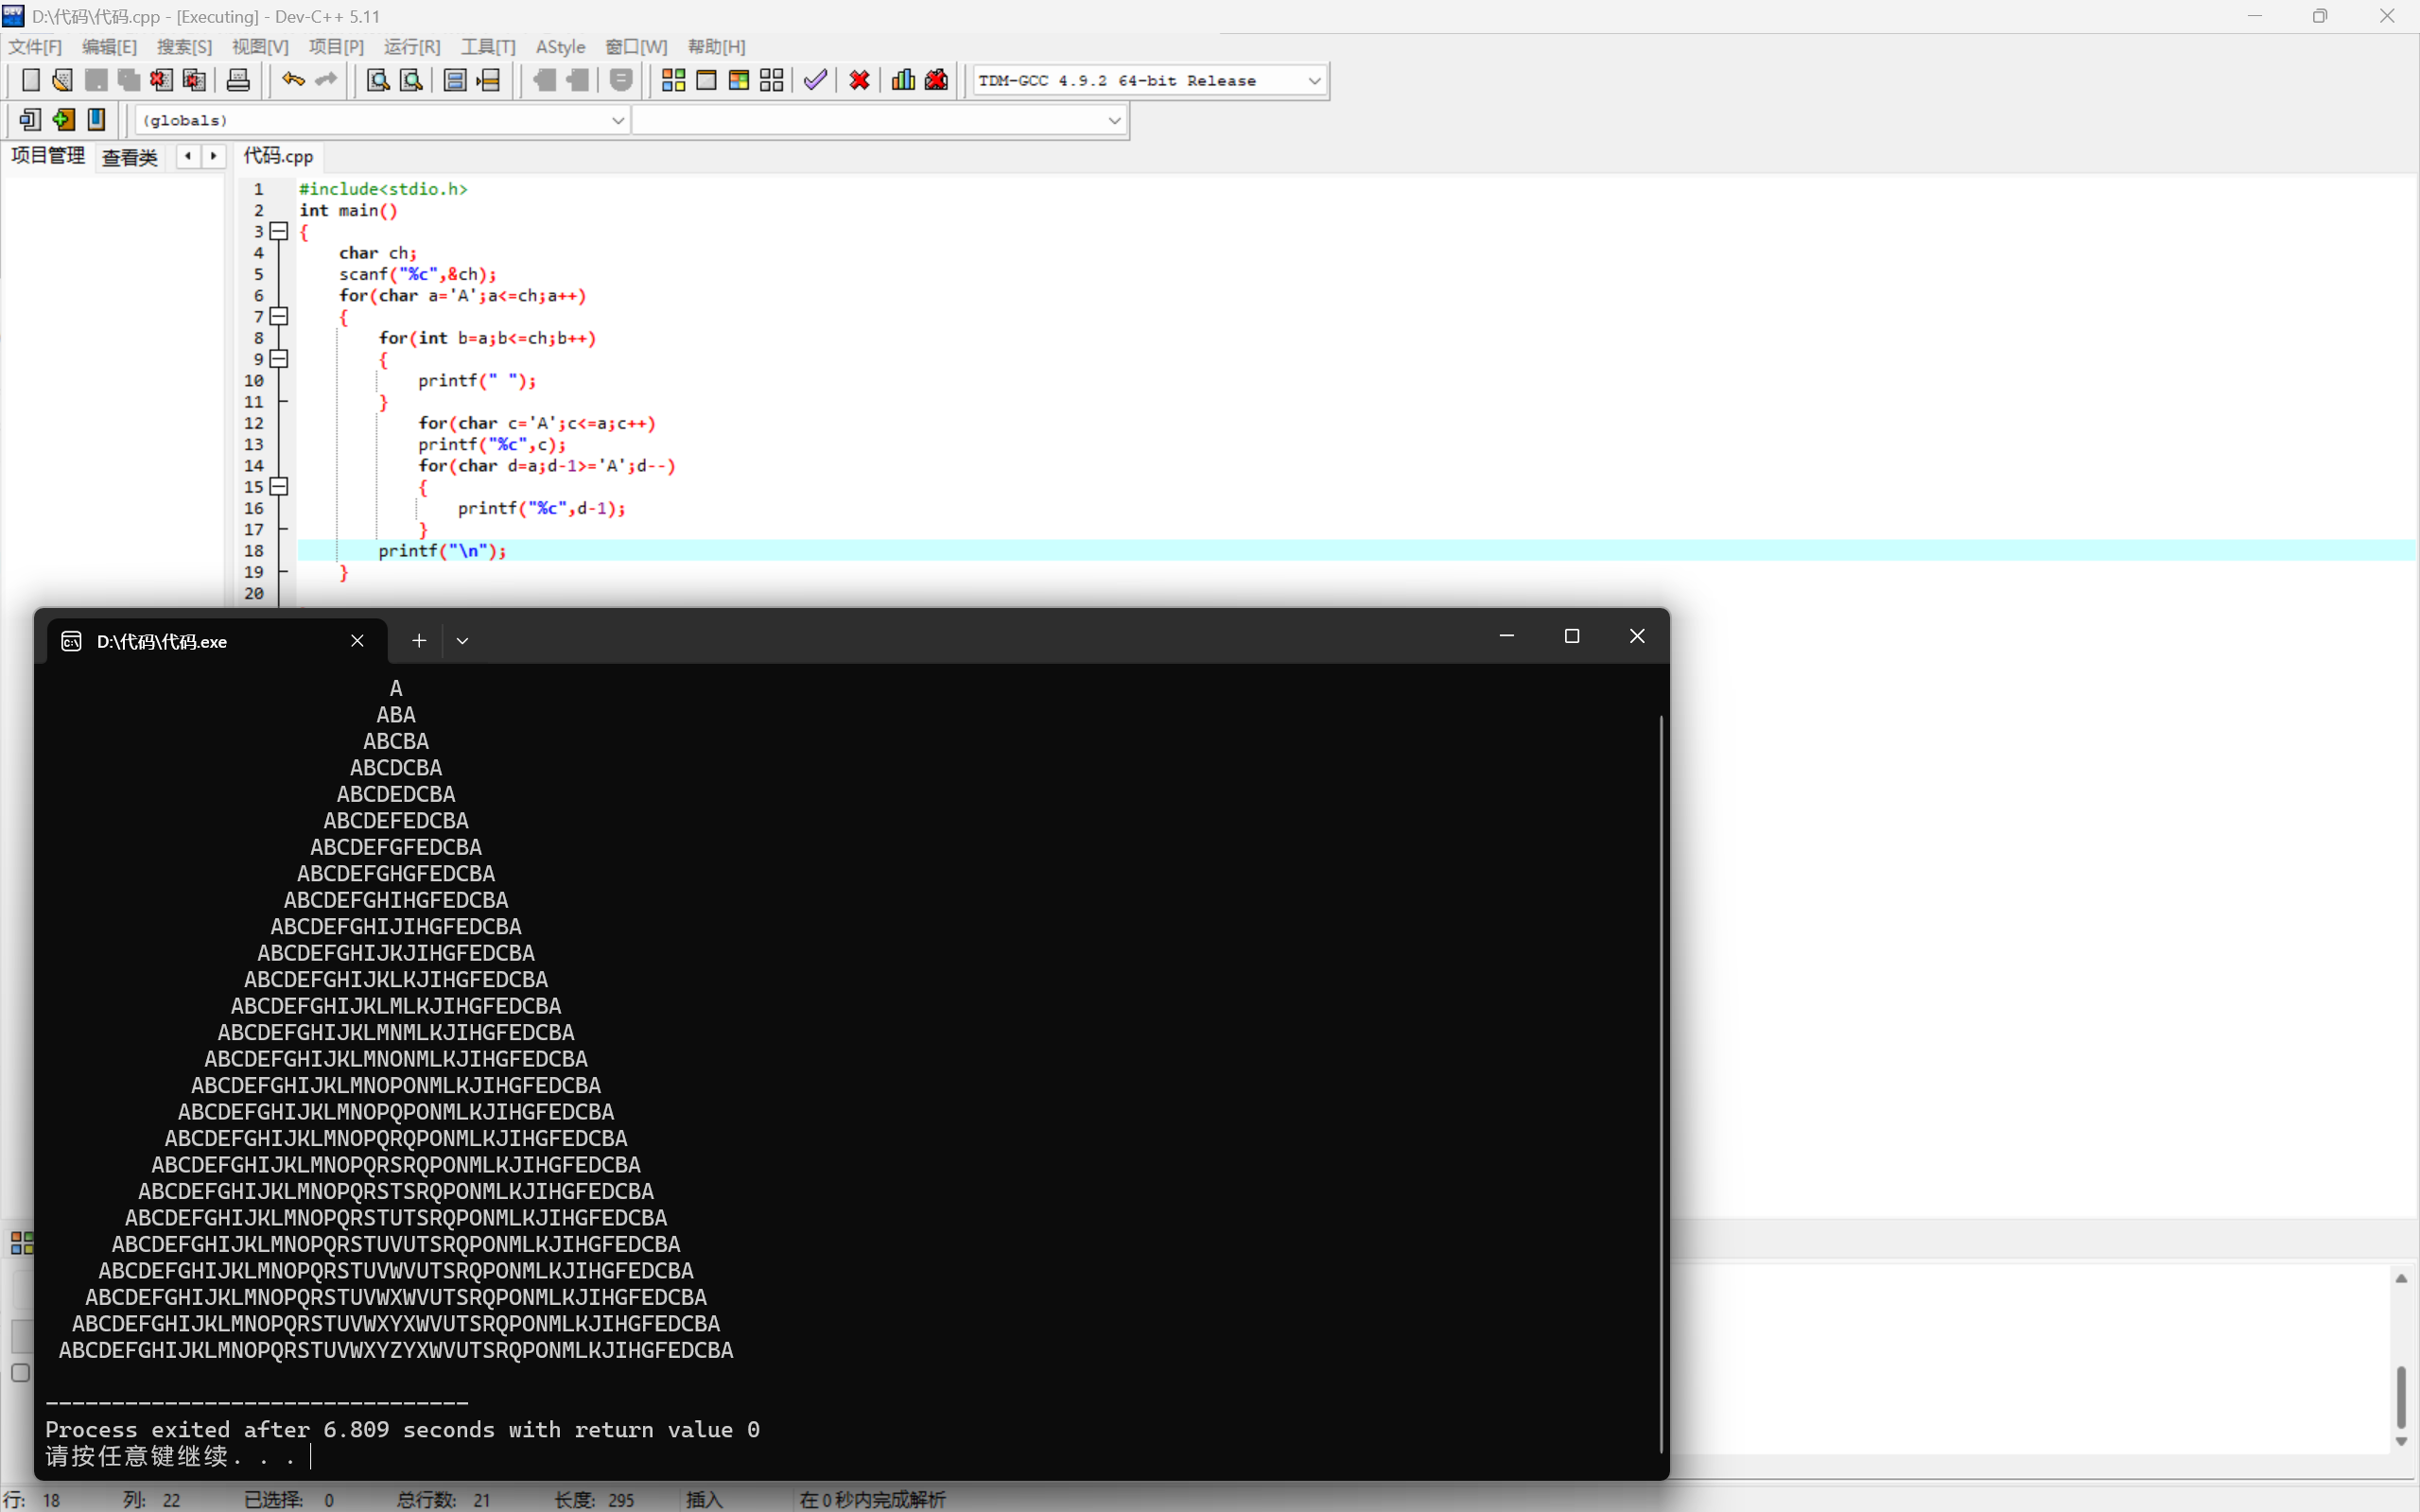2420x1512 pixels.
Task: Click the terminal new tab plus button
Action: click(419, 641)
